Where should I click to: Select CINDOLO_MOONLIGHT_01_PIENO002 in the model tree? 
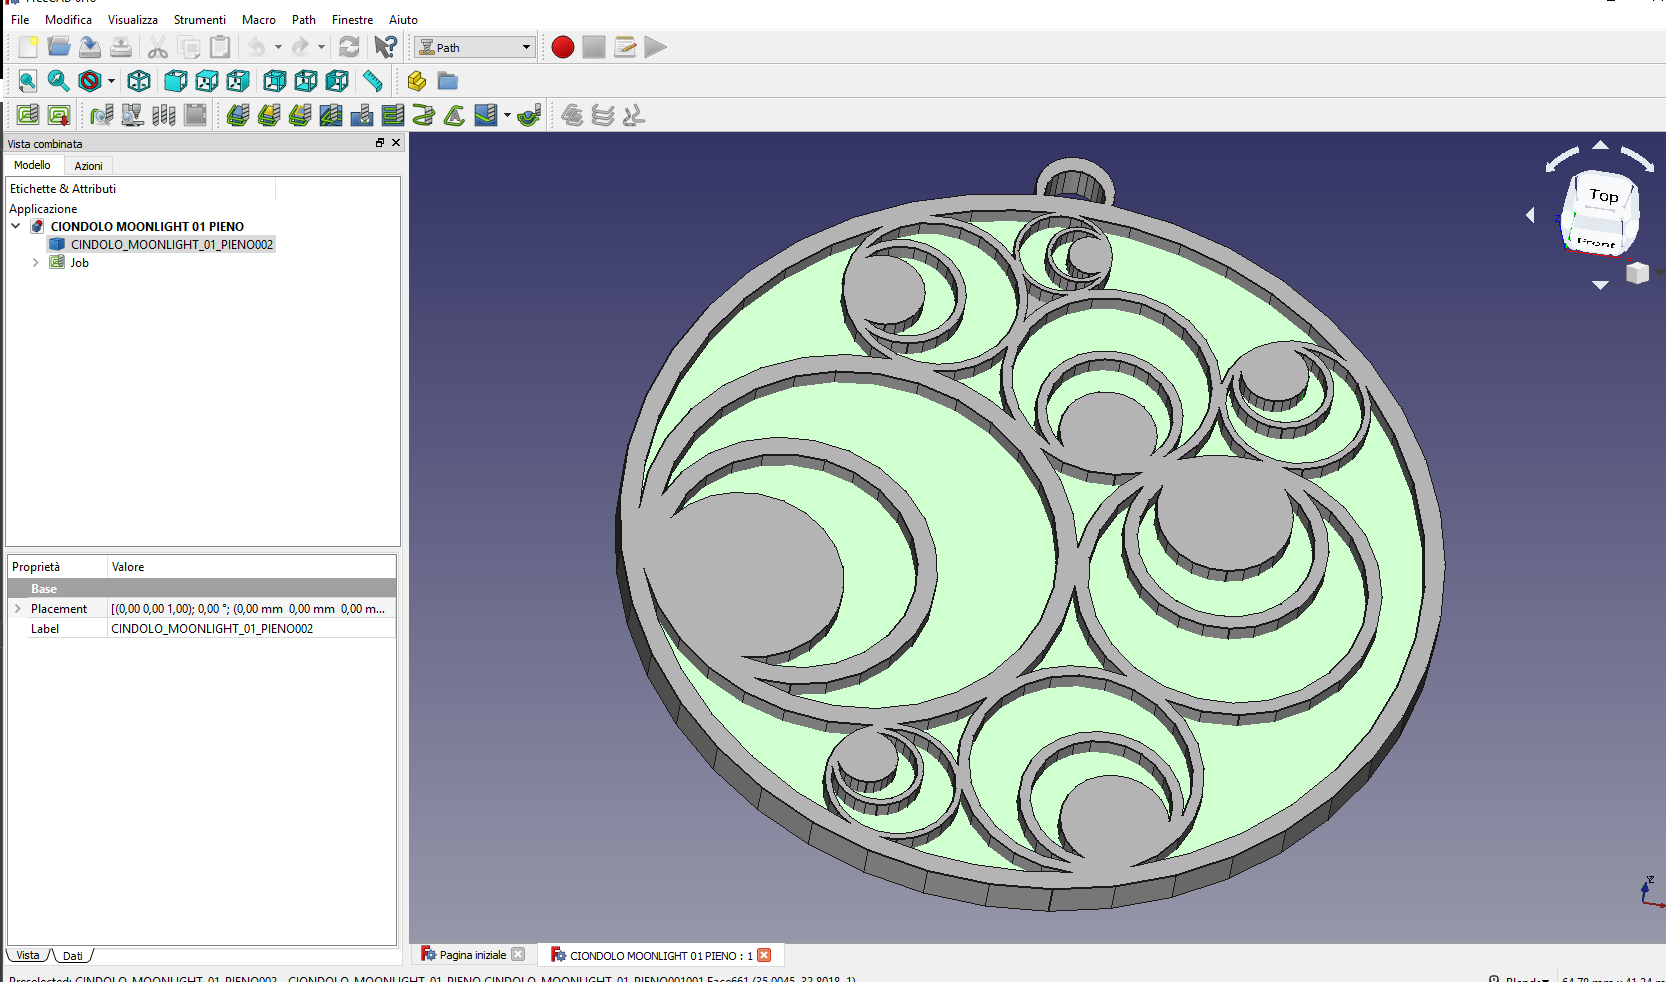171,245
